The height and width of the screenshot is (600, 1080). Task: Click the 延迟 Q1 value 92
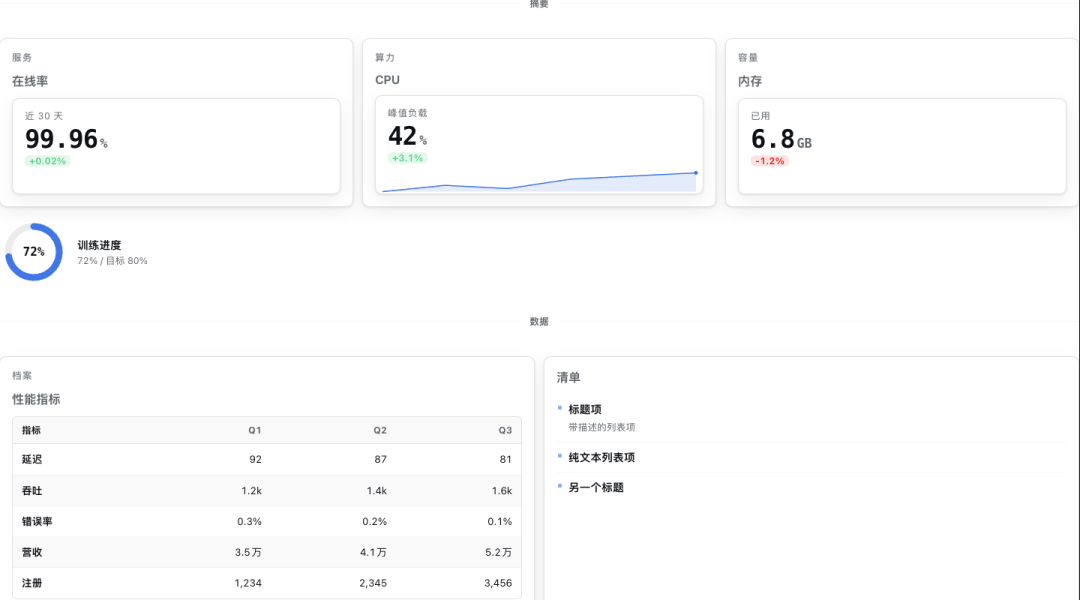[x=256, y=459]
